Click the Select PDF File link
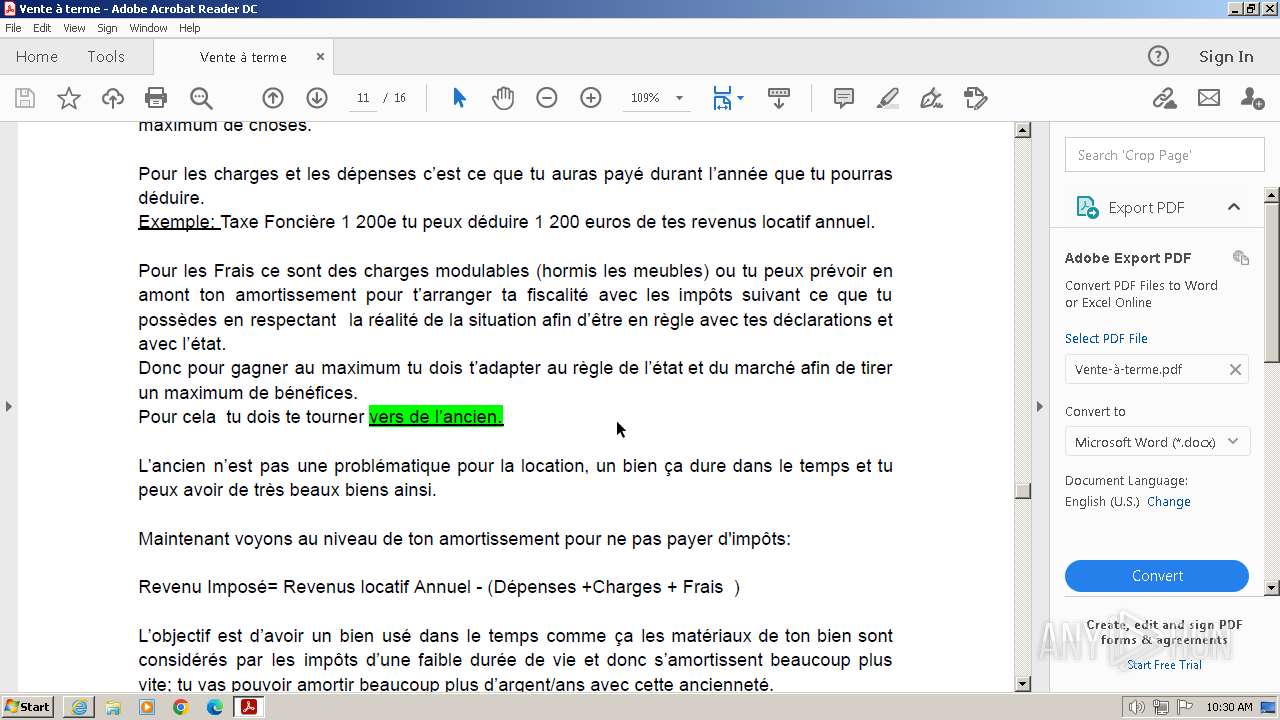This screenshot has width=1280, height=720. 1106,338
